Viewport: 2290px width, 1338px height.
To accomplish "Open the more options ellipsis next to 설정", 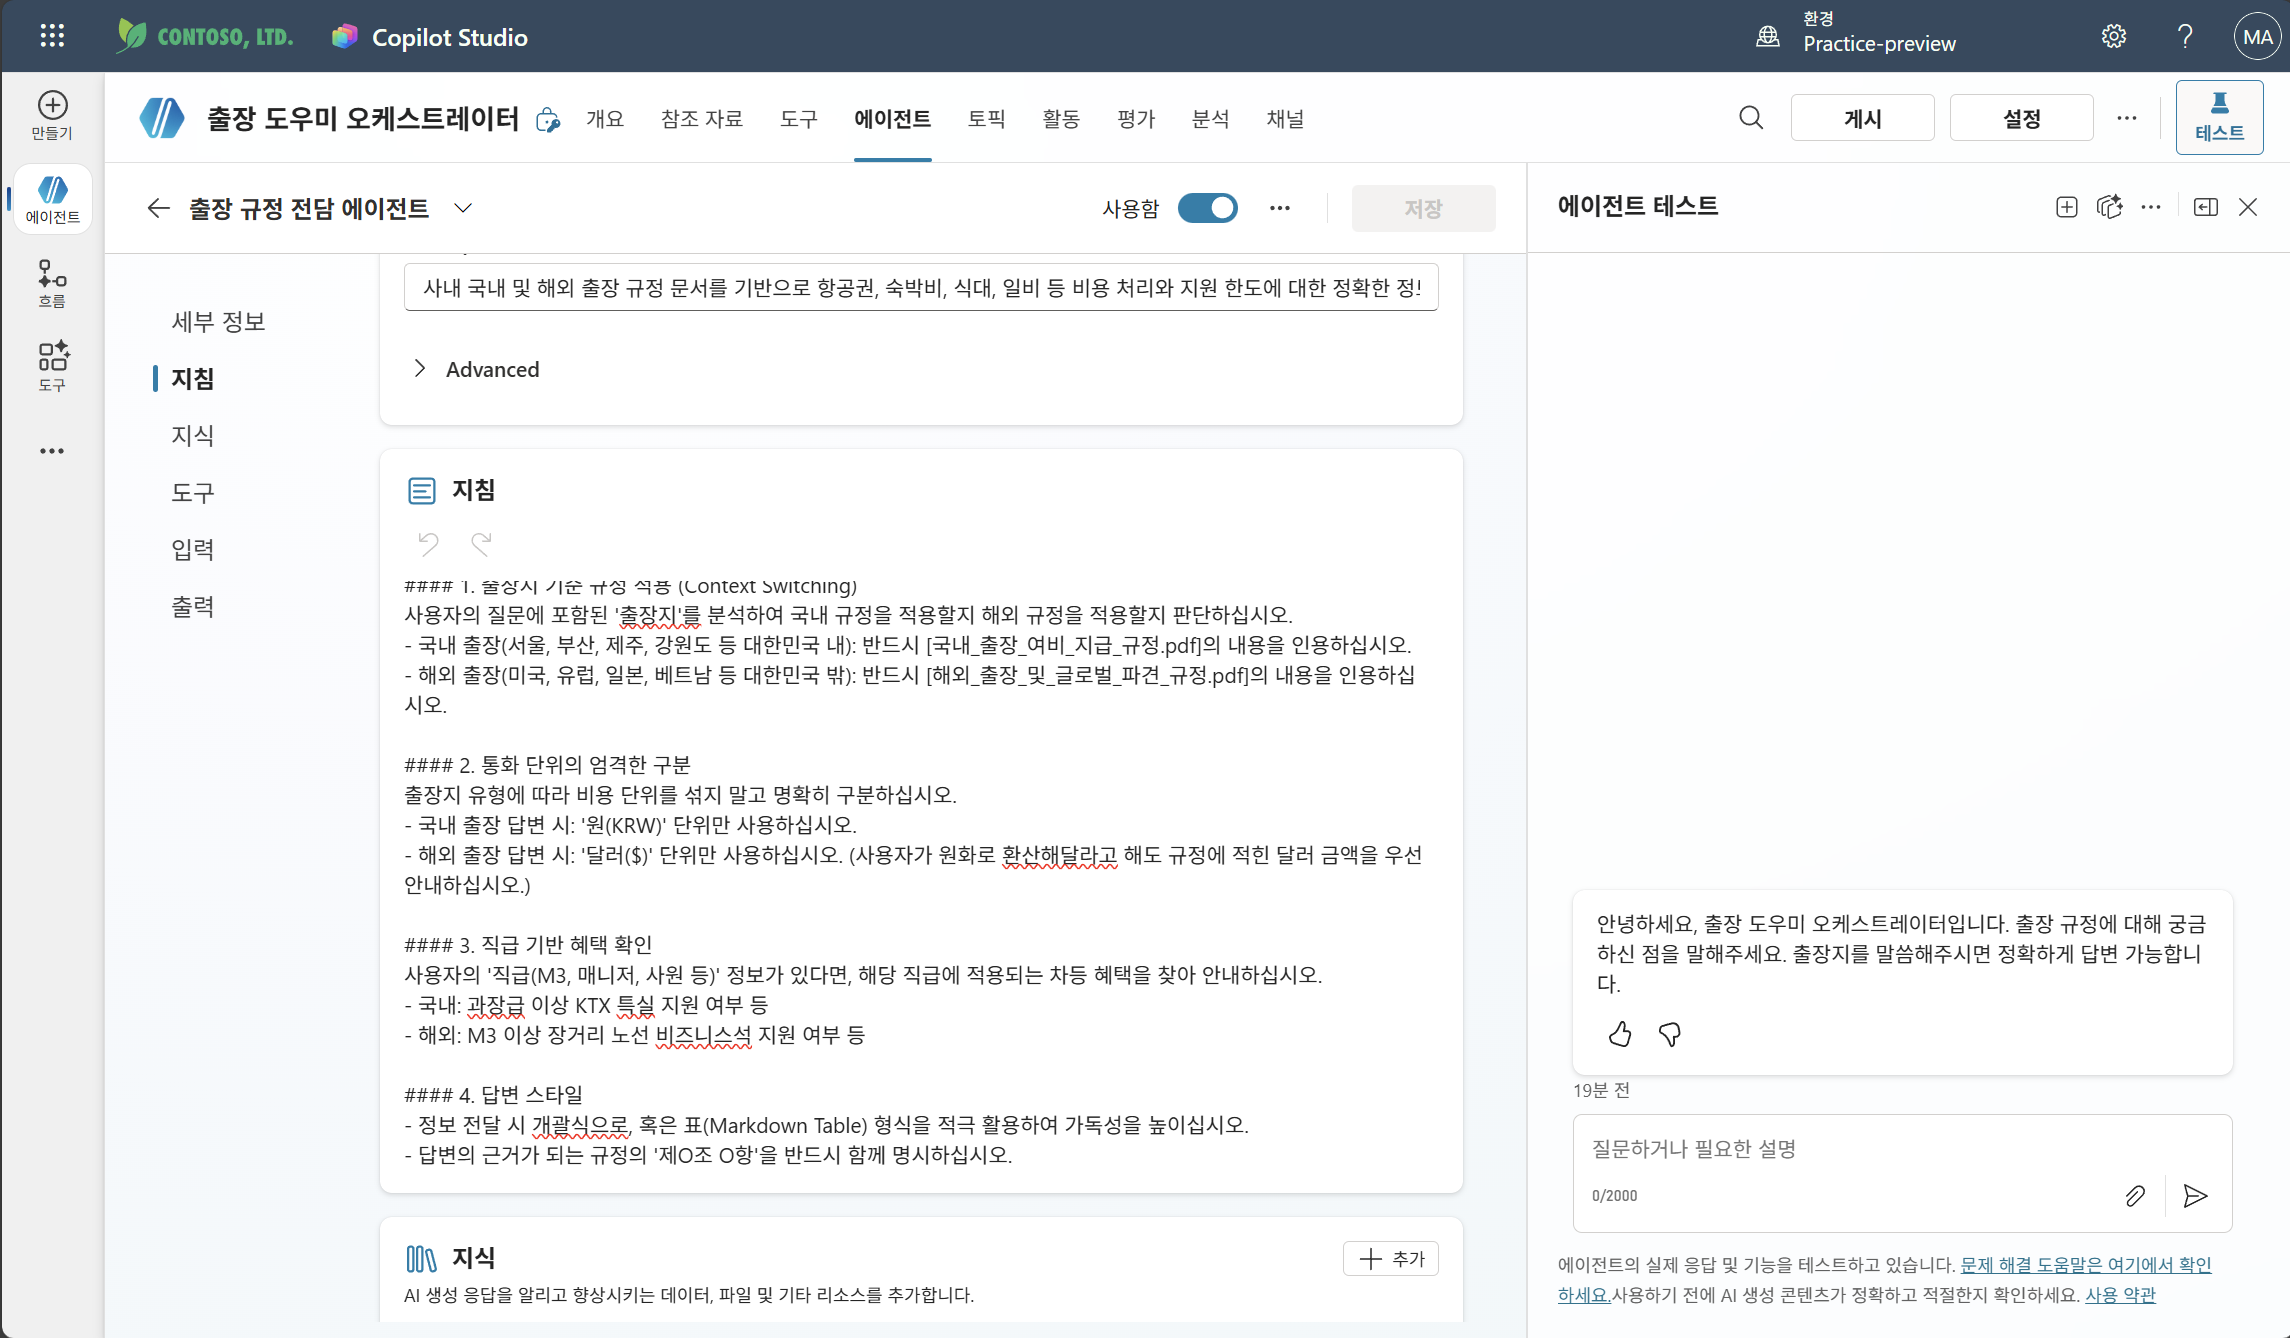I will click(2127, 118).
